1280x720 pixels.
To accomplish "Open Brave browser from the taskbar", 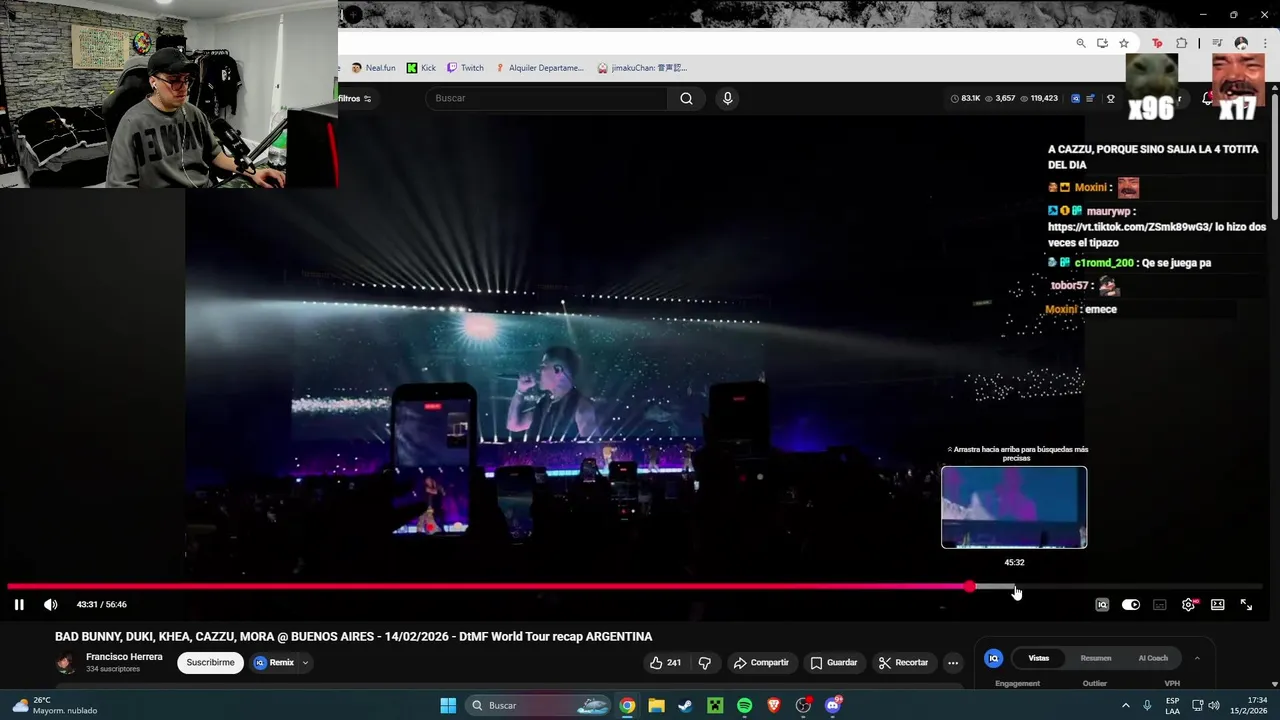I will pos(773,705).
